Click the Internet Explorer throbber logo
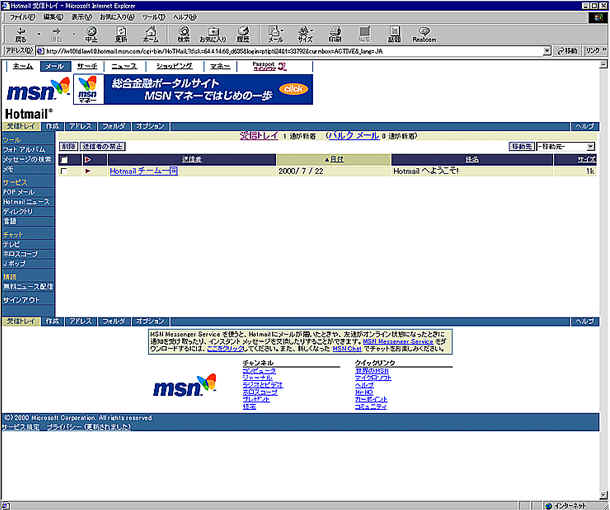Image resolution: width=610 pixels, height=510 pixels. (x=598, y=18)
